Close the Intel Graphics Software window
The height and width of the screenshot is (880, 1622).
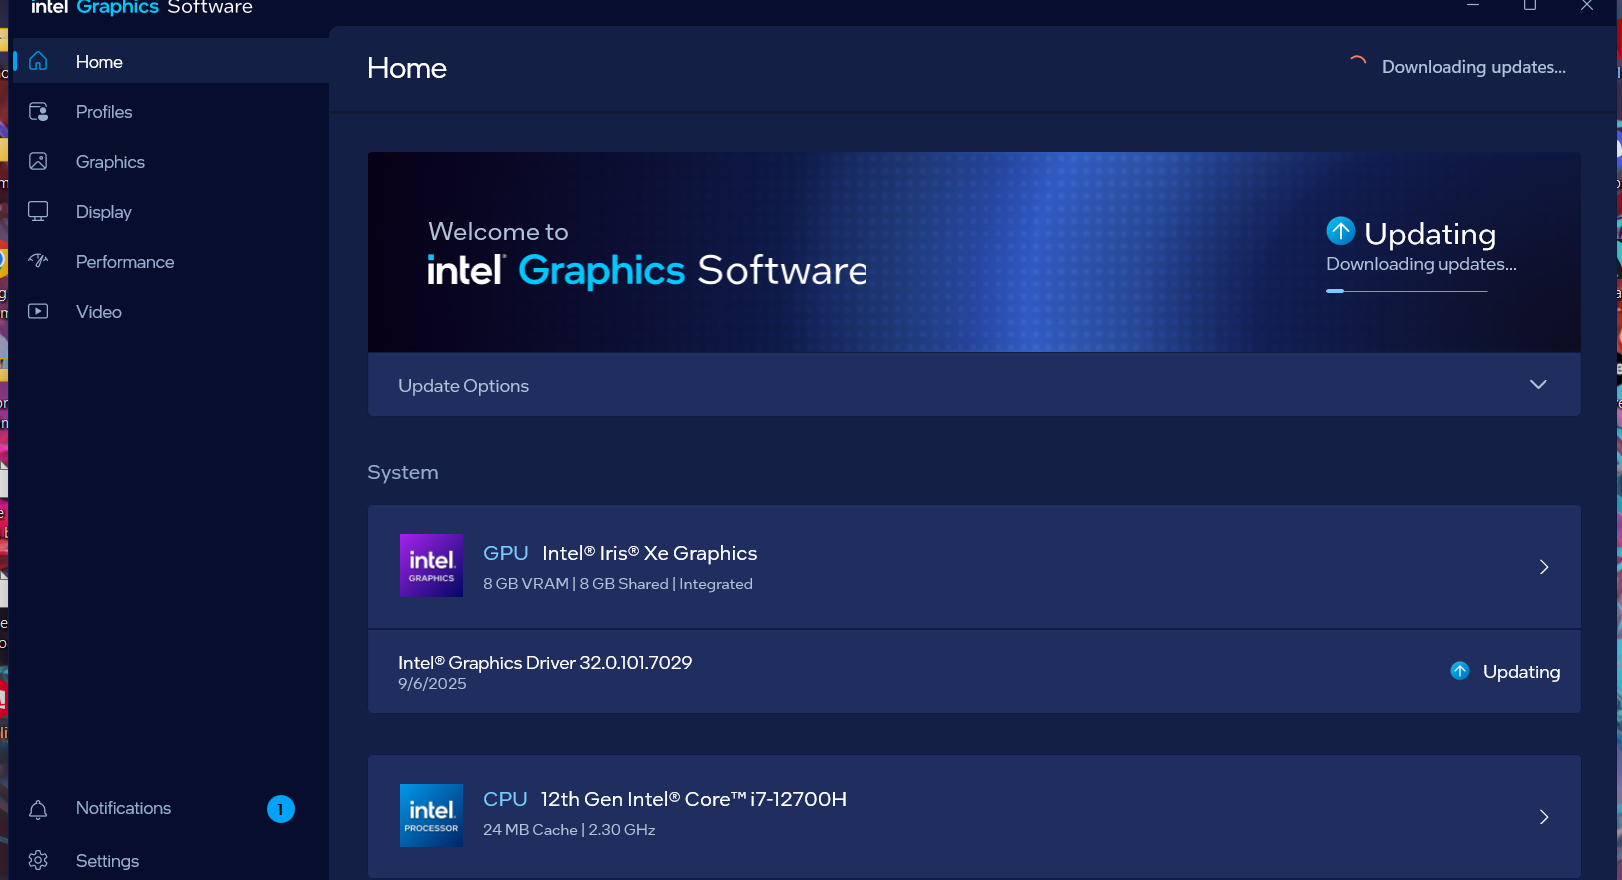click(1587, 6)
